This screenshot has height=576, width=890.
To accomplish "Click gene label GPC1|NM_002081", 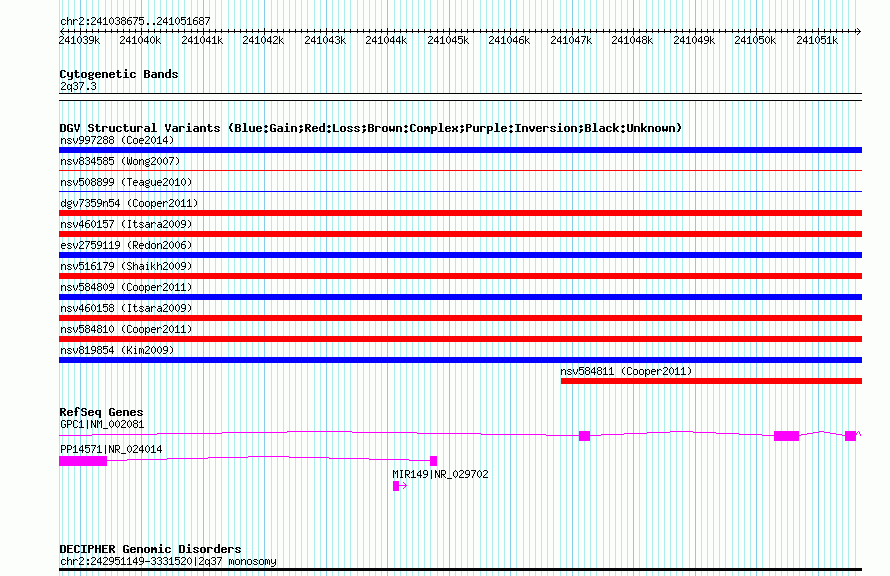I will (x=102, y=424).
